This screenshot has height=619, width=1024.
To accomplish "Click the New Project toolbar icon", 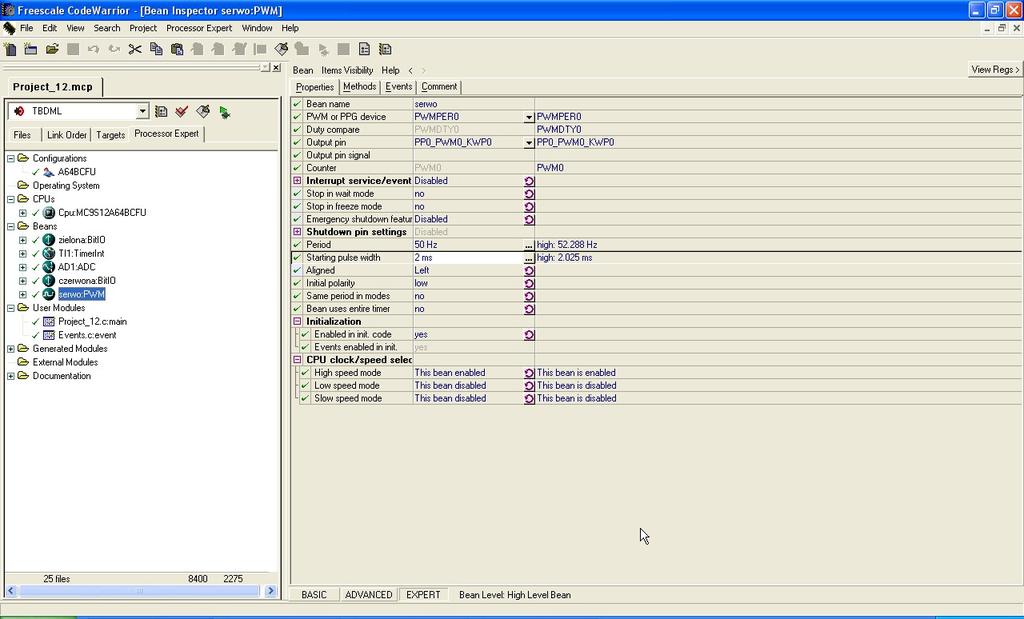I will (x=31, y=49).
